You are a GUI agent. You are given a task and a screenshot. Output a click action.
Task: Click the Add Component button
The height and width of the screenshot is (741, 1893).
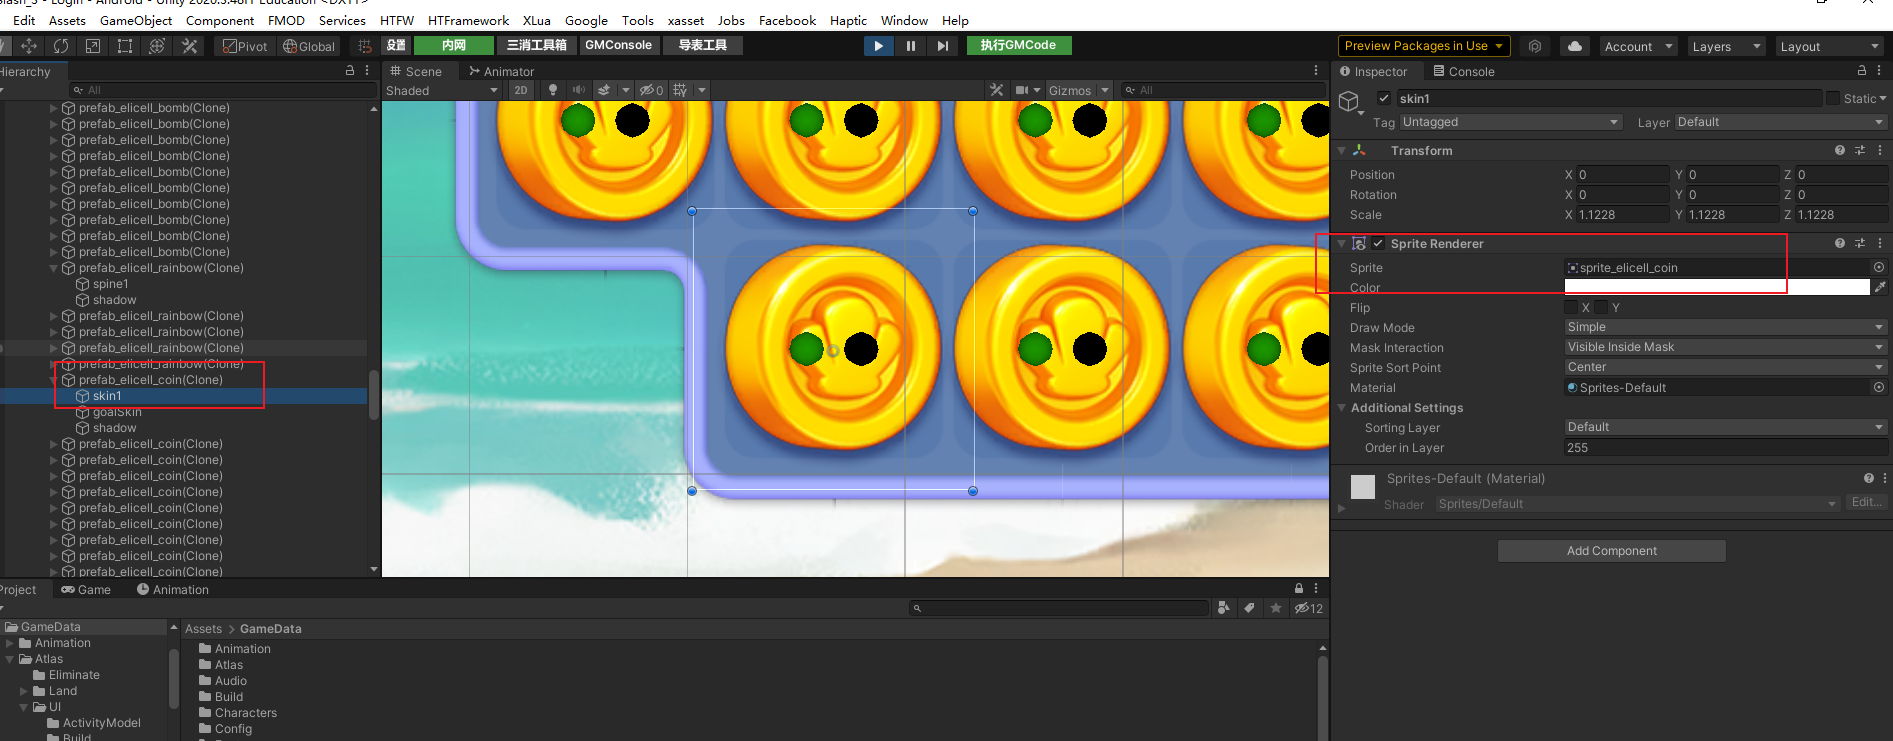click(x=1611, y=551)
